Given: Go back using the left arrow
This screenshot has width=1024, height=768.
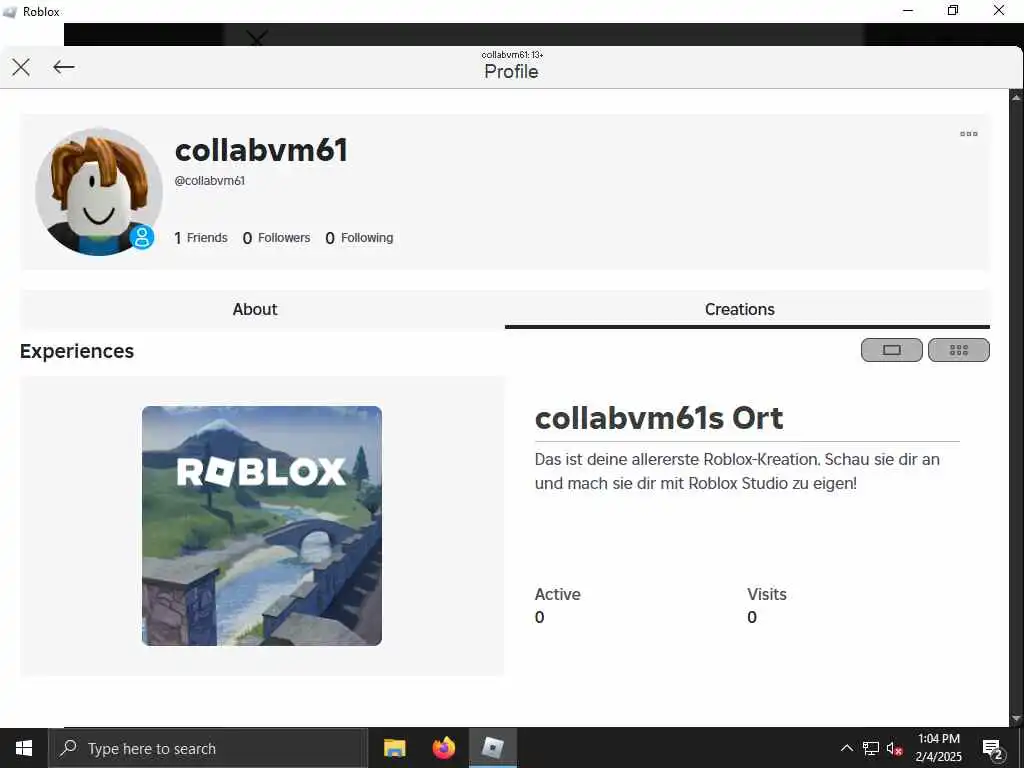Looking at the screenshot, I should 63,67.
